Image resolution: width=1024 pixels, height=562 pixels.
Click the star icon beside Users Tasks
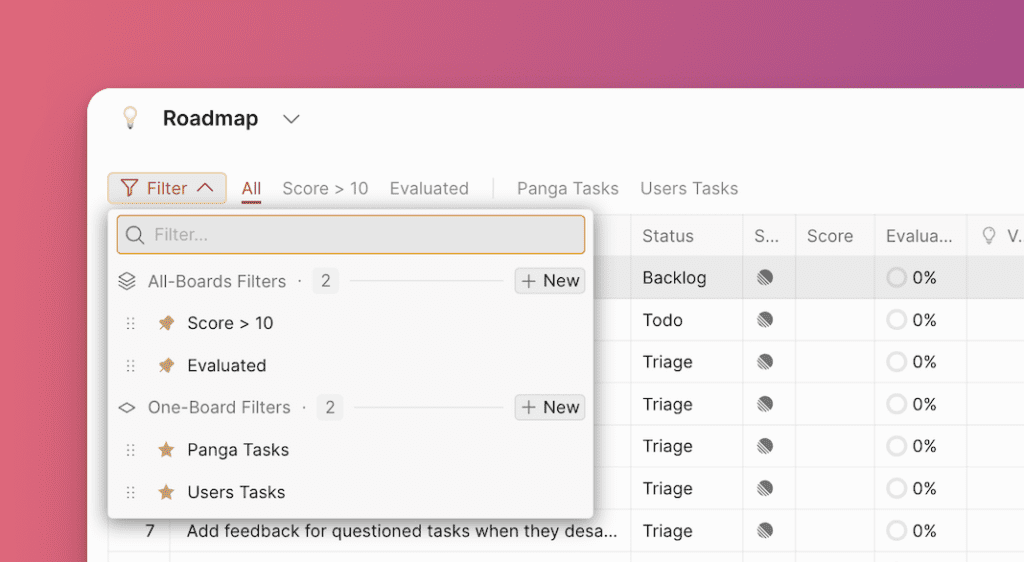pyautogui.click(x=166, y=492)
